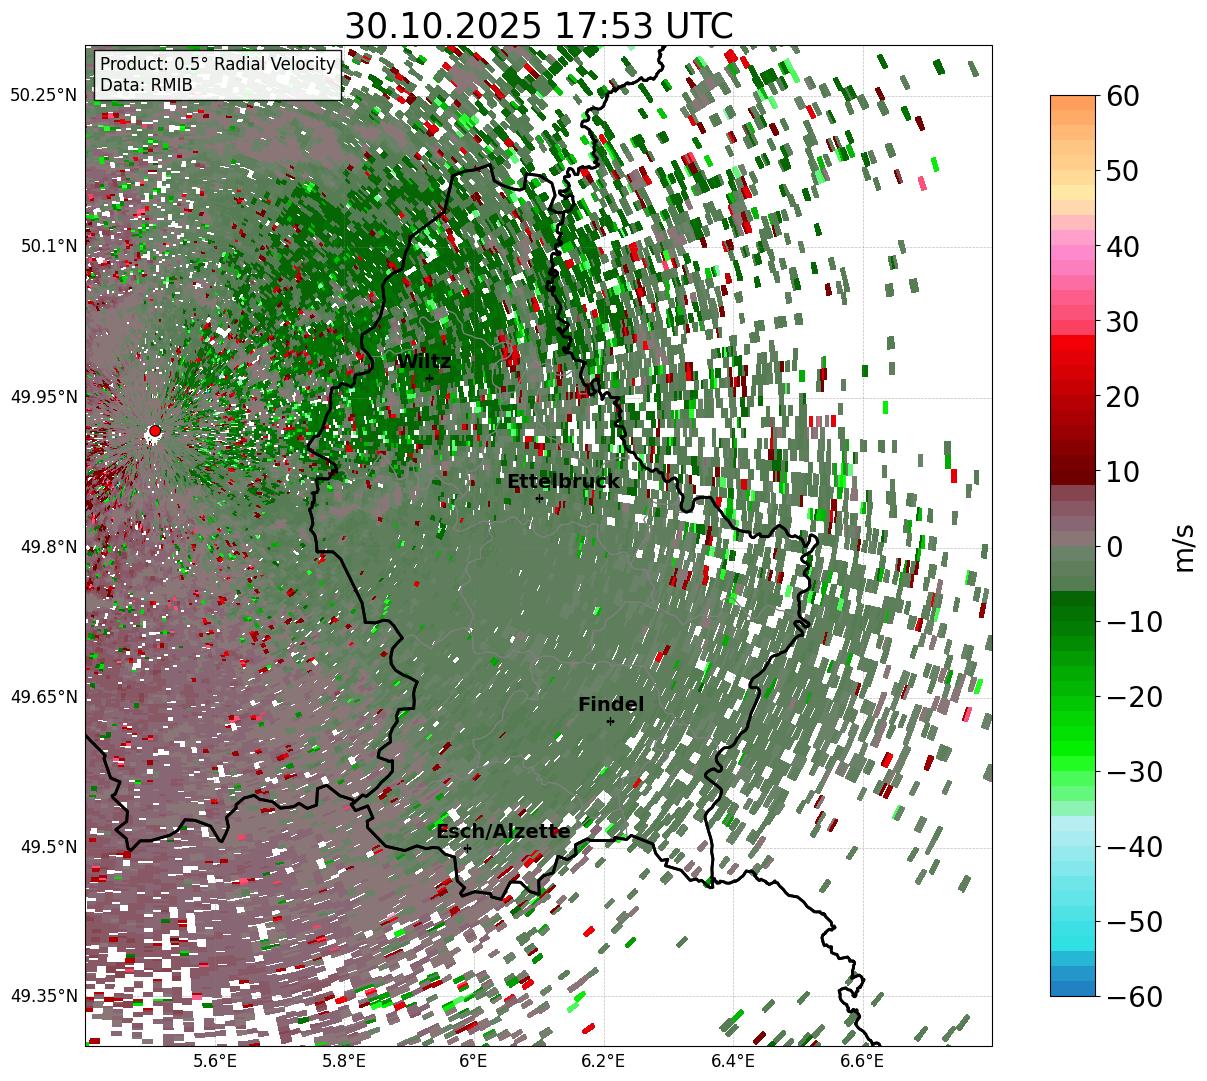Click the 49.95°N latitude label

point(43,397)
